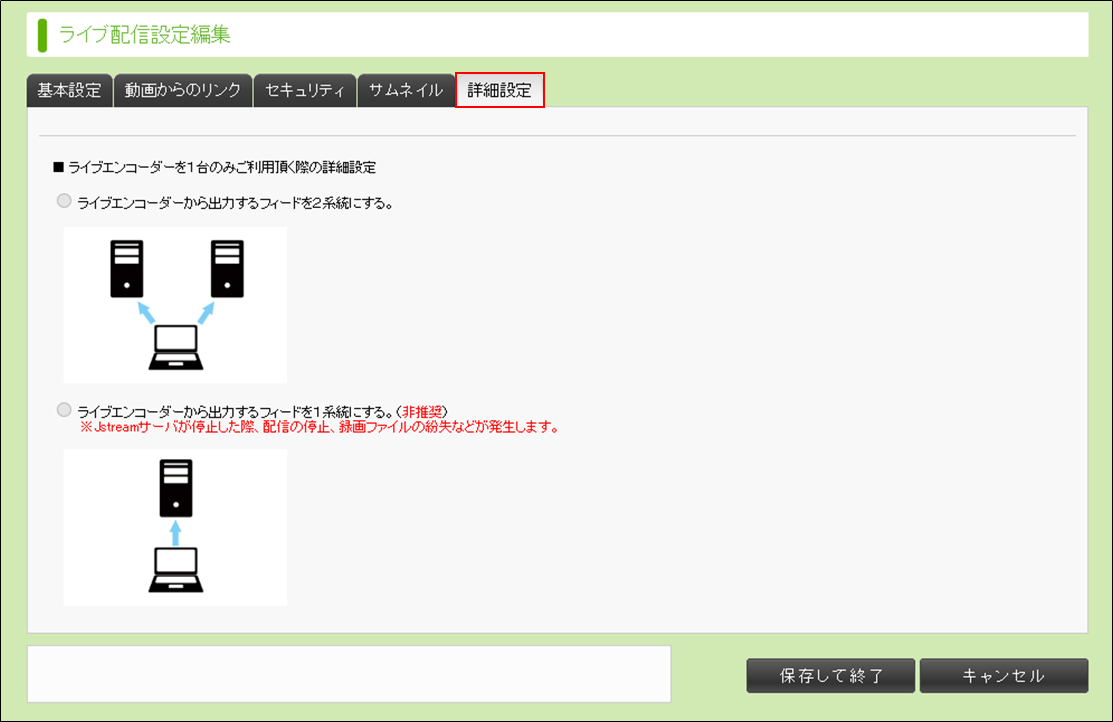Click the empty message box beside 保存して終了
This screenshot has width=1113, height=722.
[349, 674]
